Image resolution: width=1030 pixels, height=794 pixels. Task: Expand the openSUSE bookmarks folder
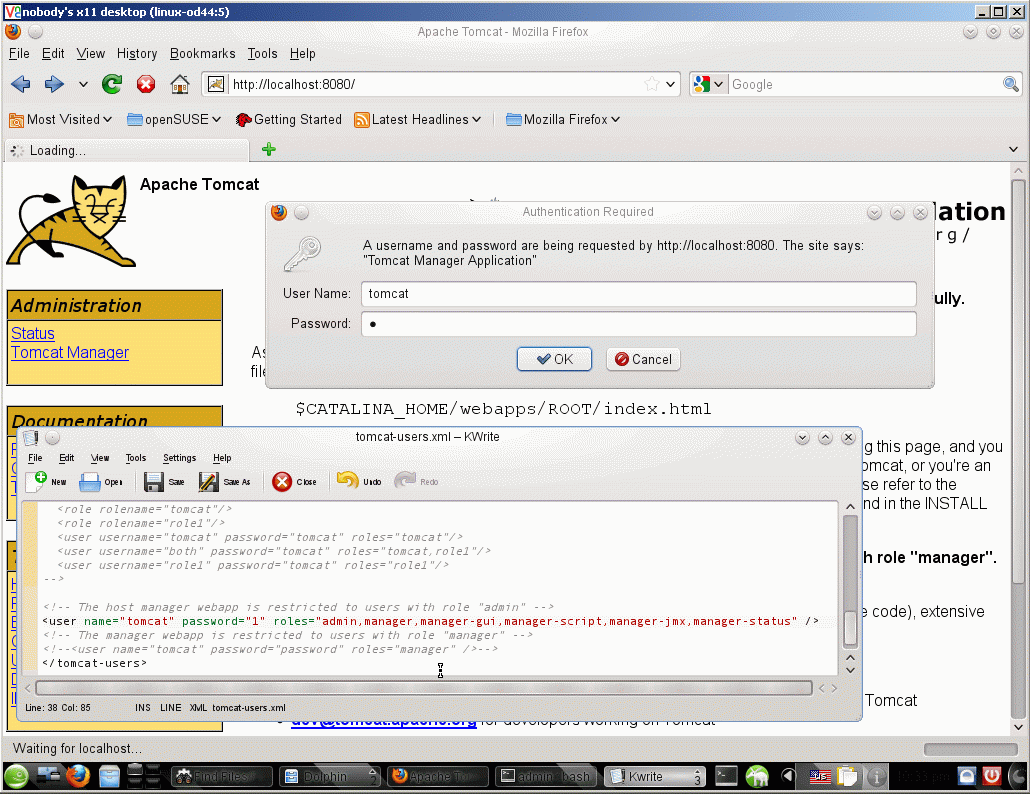tap(173, 120)
